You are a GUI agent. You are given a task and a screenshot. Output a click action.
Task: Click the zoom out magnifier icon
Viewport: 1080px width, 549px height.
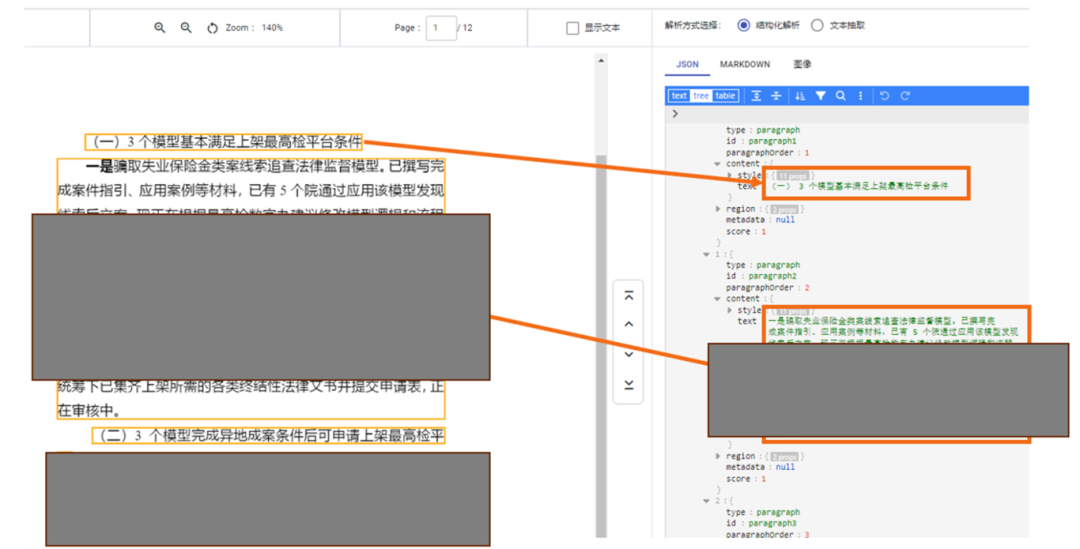pos(186,28)
